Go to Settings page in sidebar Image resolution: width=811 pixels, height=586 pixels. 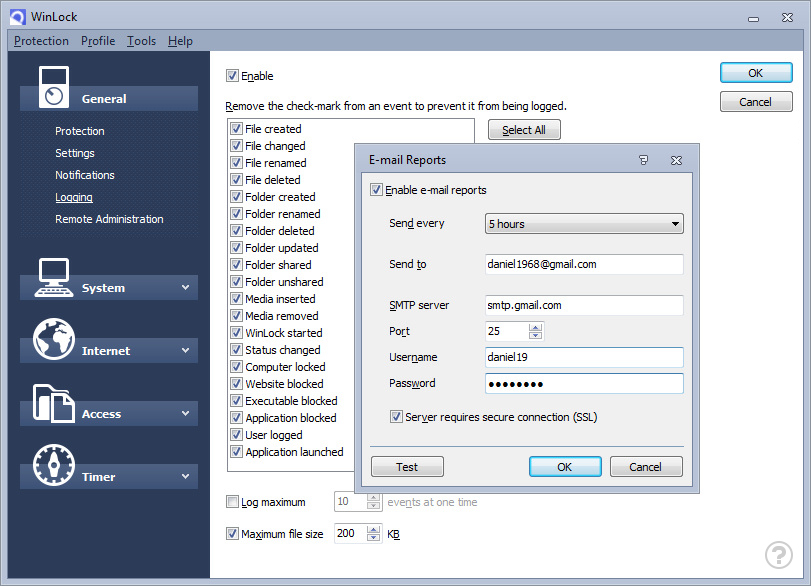(75, 153)
